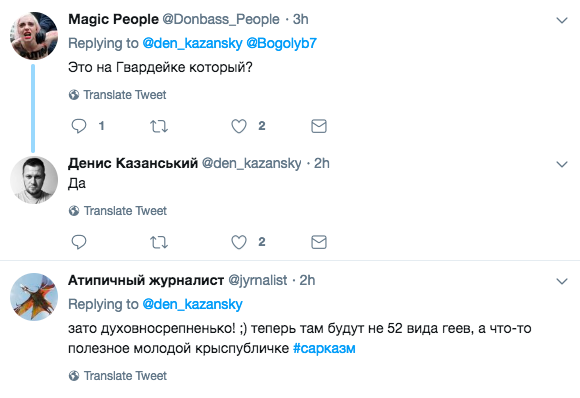Retweet Денис Казанський's 'Да' tweet

click(x=159, y=242)
